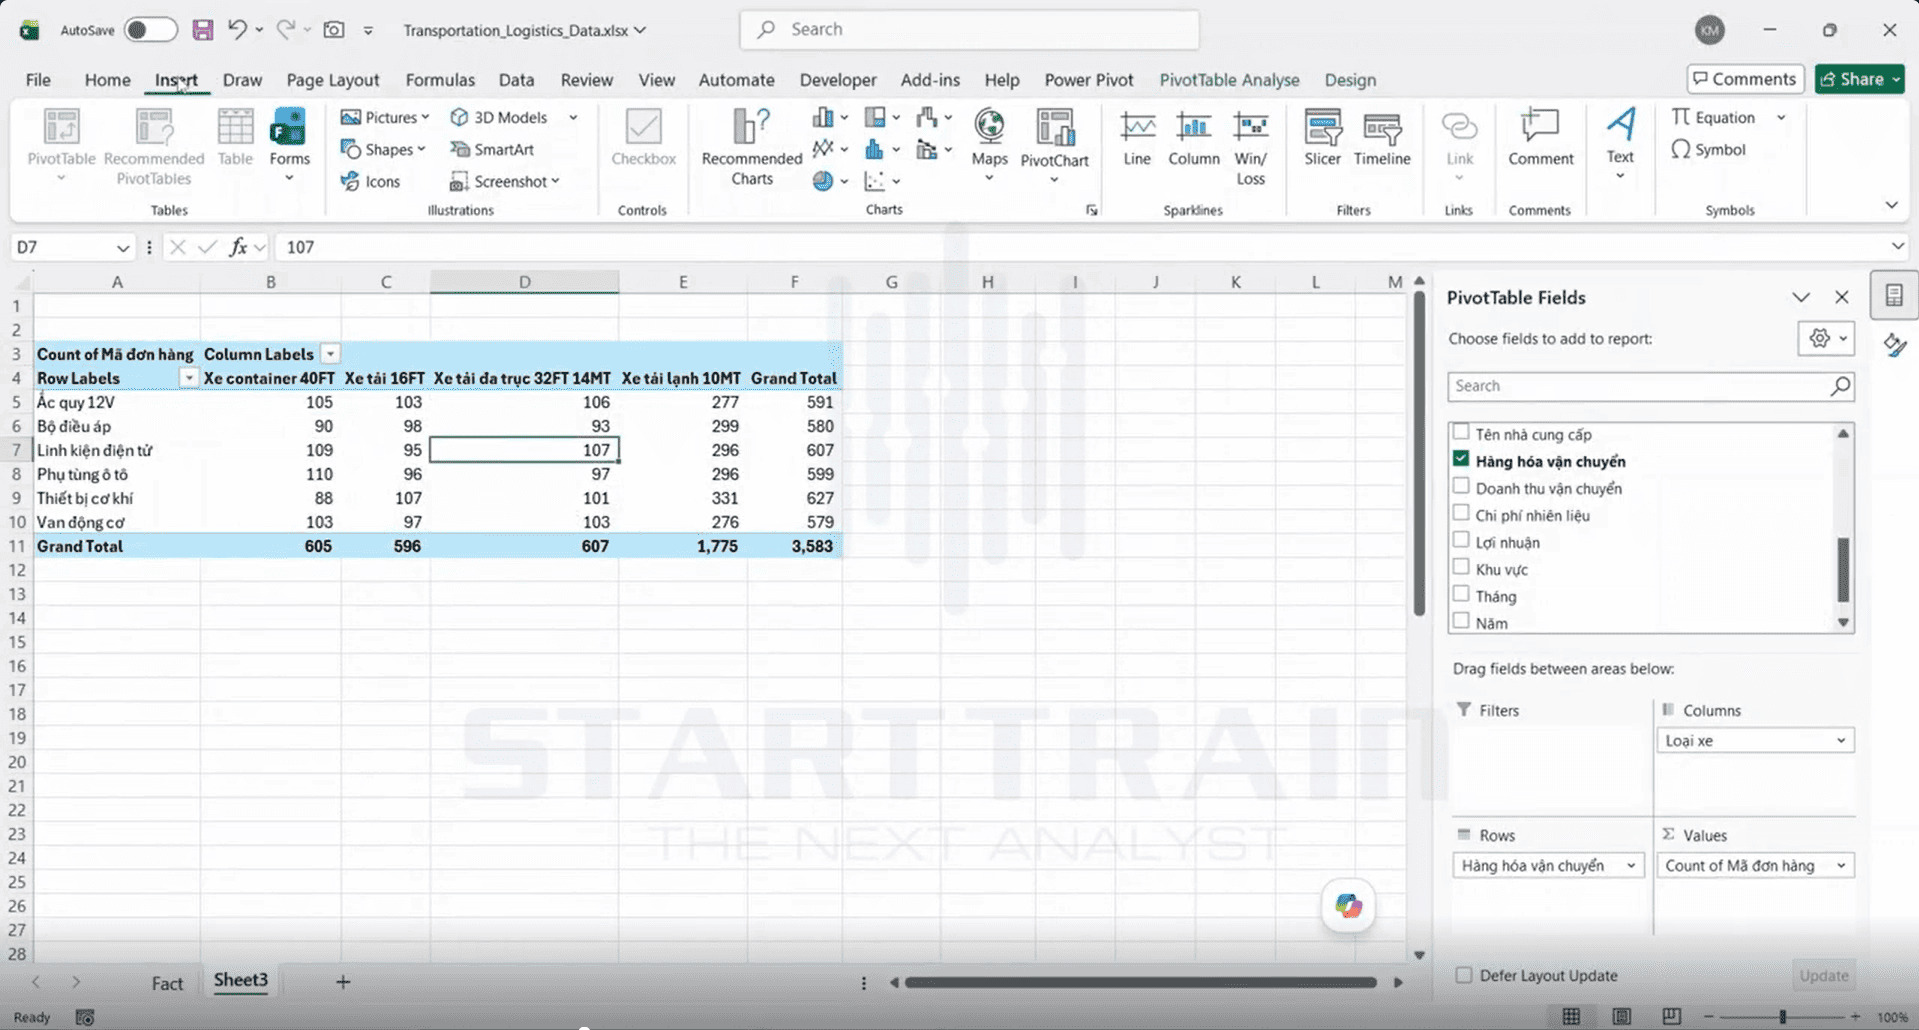Add a Line sparkline
Screen dimensions: 1919x1030
(x=1137, y=138)
